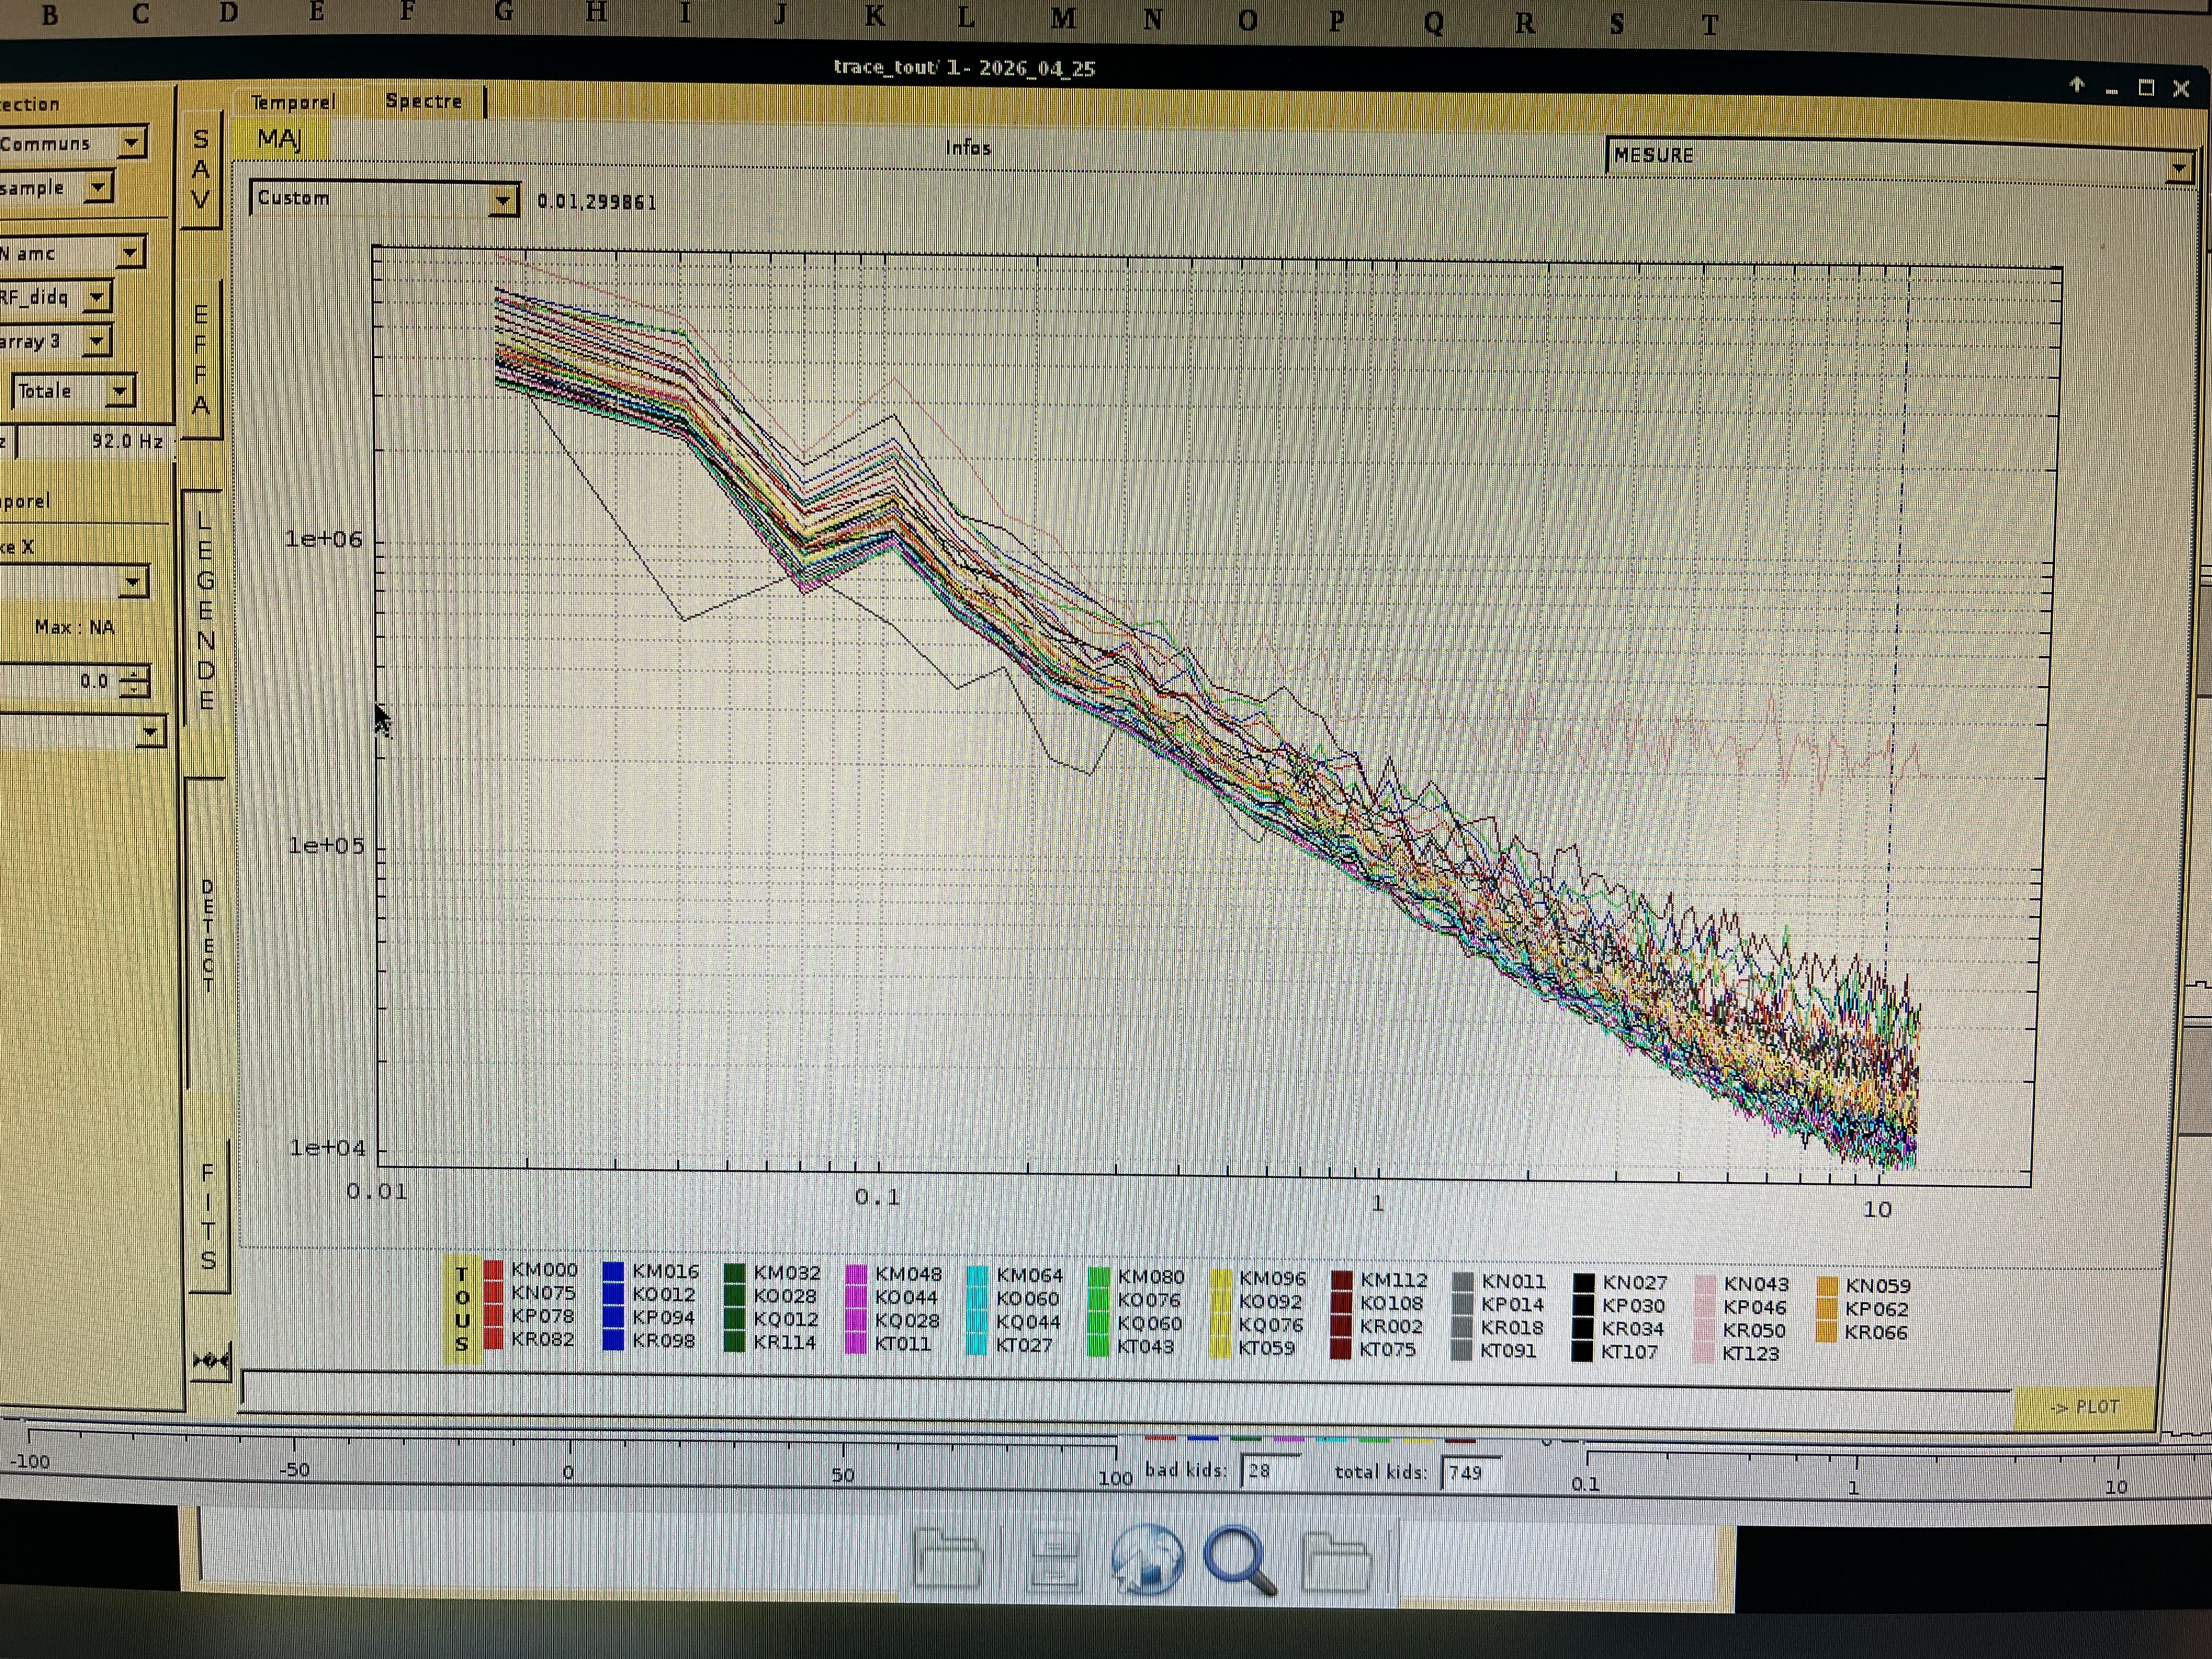
Task: Click the KQ076 legend label
Action: coord(1271,1326)
